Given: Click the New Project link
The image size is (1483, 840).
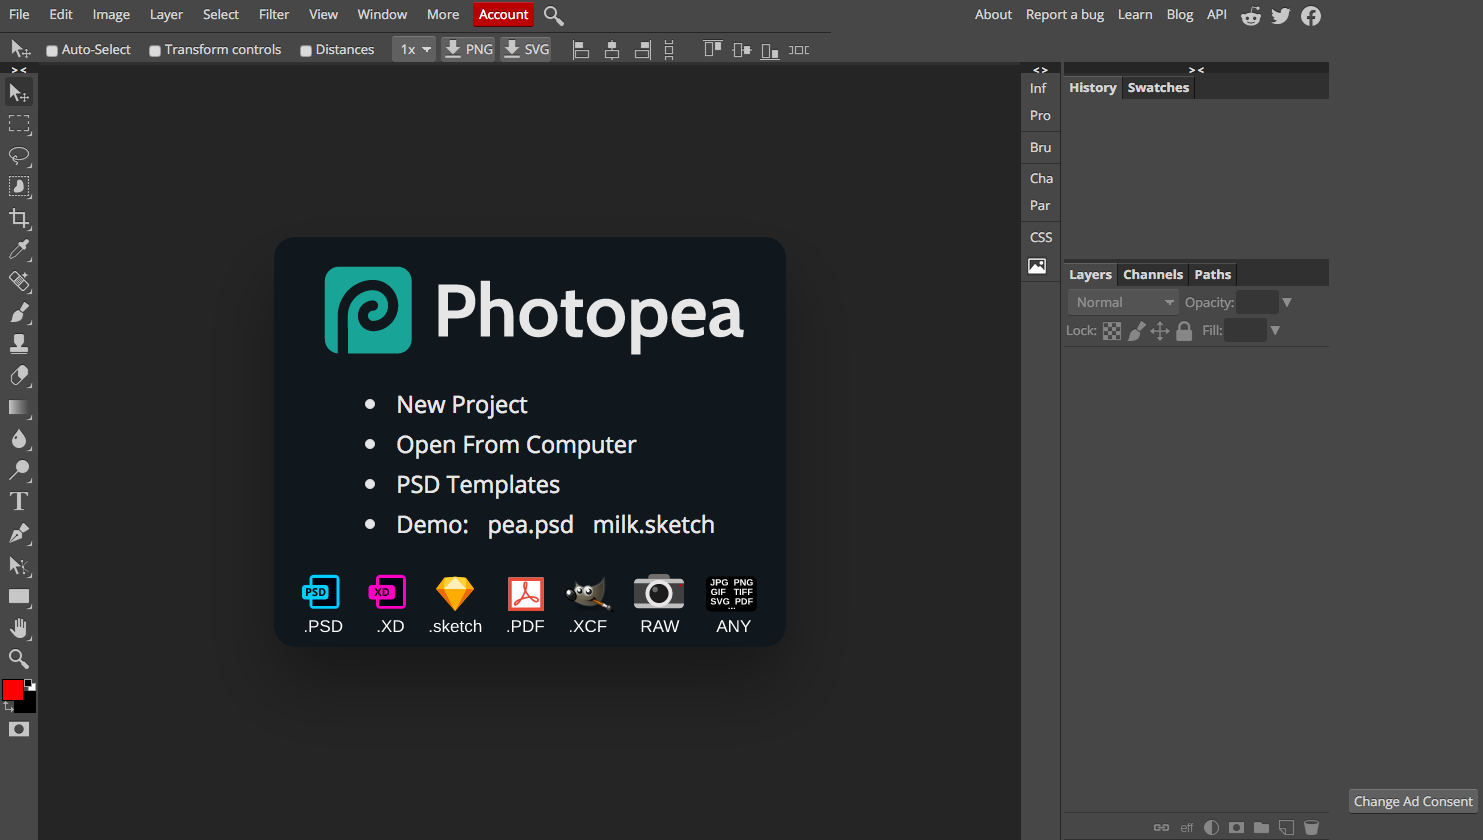Looking at the screenshot, I should click(x=462, y=405).
